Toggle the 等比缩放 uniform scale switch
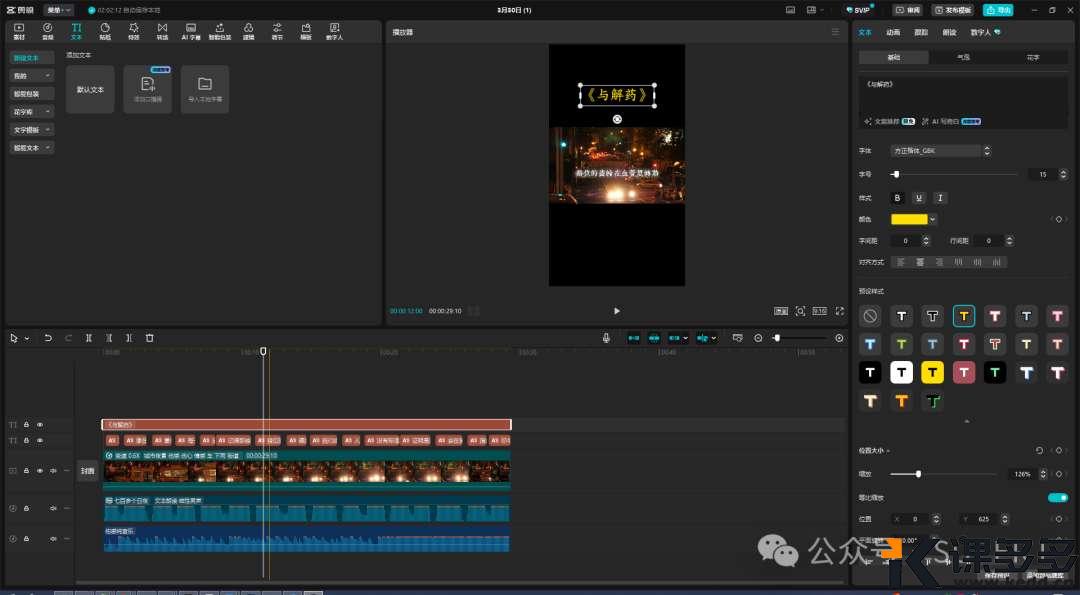The width and height of the screenshot is (1080, 595). (x=1057, y=497)
